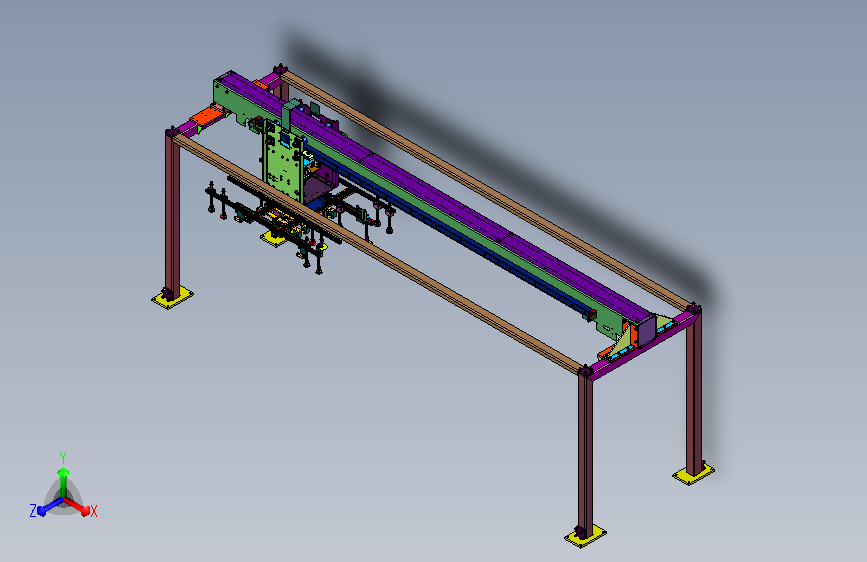Select the green vertical carriage plate
The height and width of the screenshot is (562, 867).
click(x=283, y=163)
